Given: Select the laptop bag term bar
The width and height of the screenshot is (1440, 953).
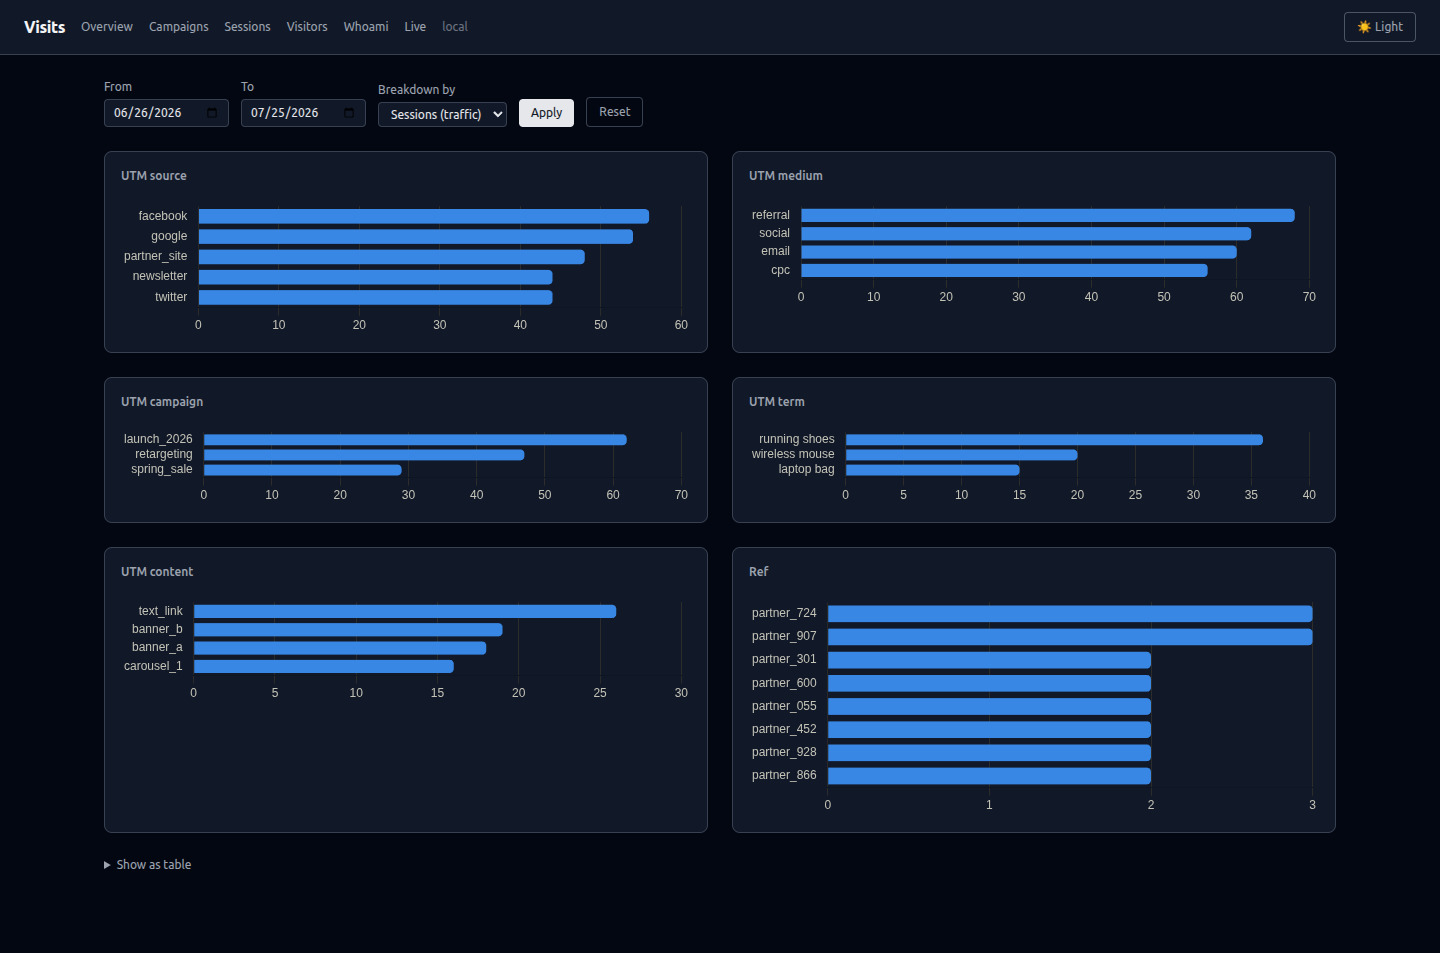Looking at the screenshot, I should [x=933, y=470].
